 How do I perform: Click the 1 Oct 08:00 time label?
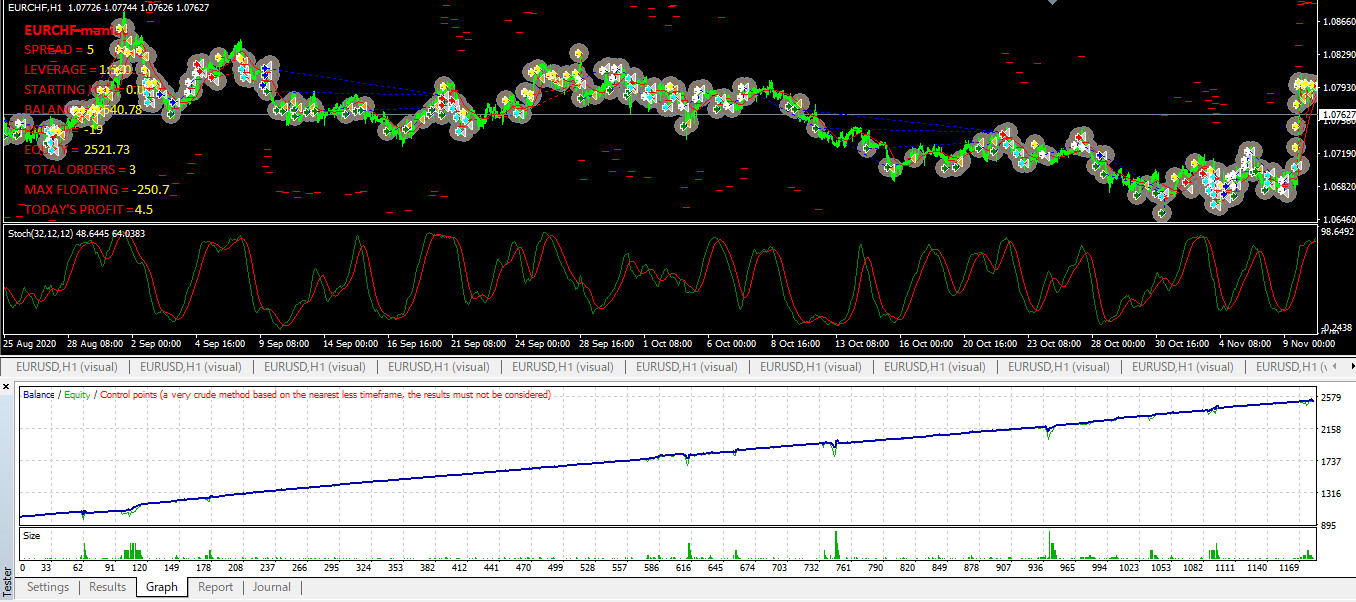(x=668, y=343)
